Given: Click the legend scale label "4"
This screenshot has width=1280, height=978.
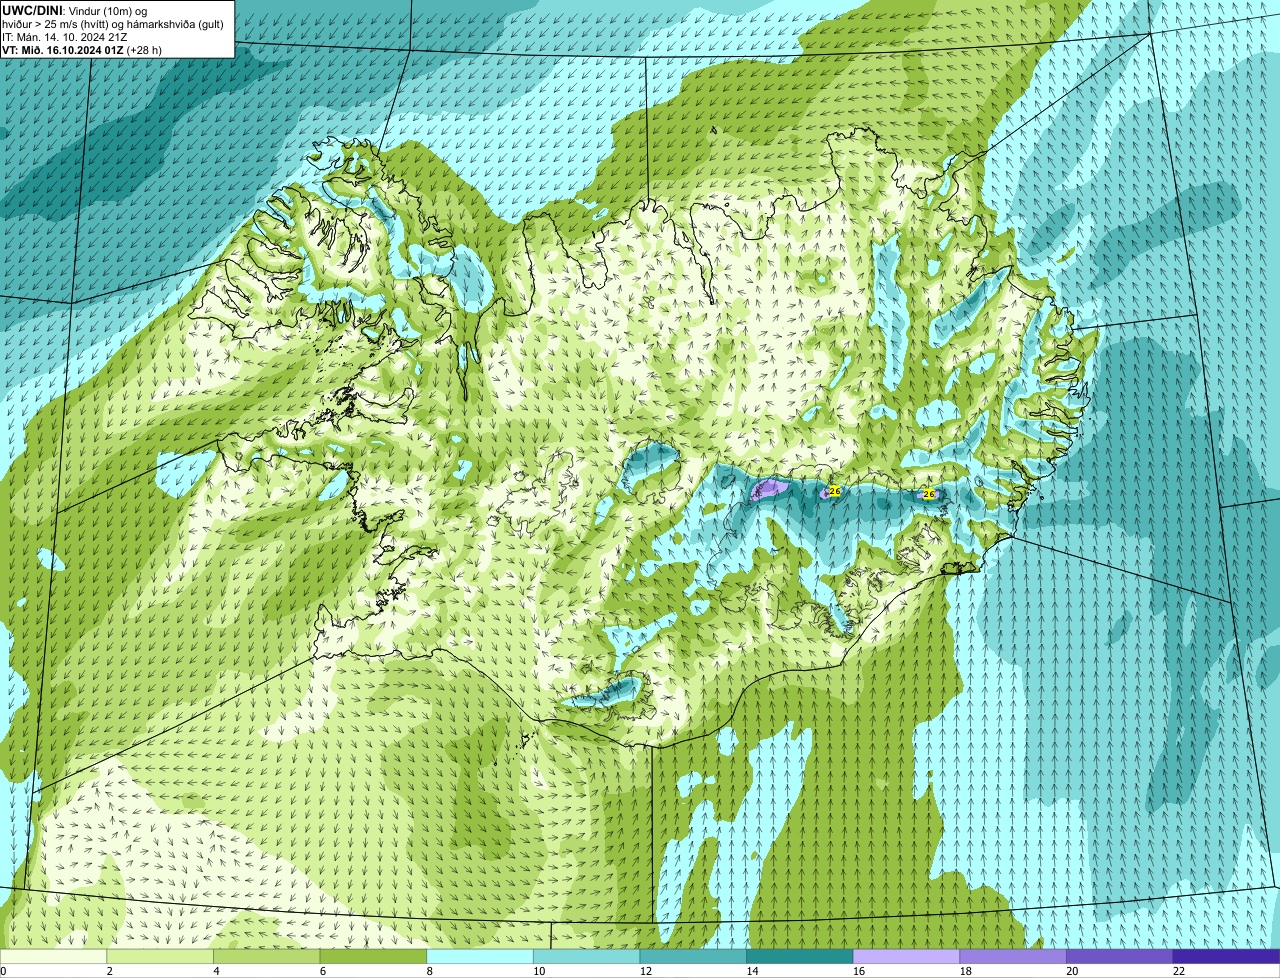Looking at the screenshot, I should [216, 971].
